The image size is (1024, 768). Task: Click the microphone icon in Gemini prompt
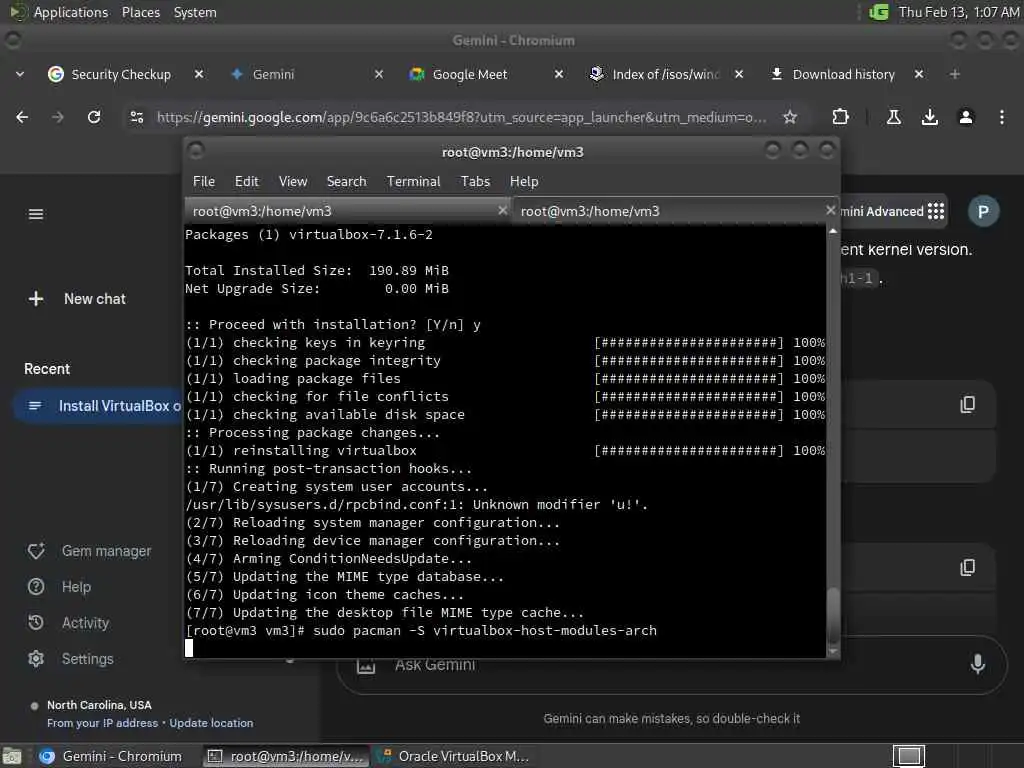pyautogui.click(x=978, y=664)
